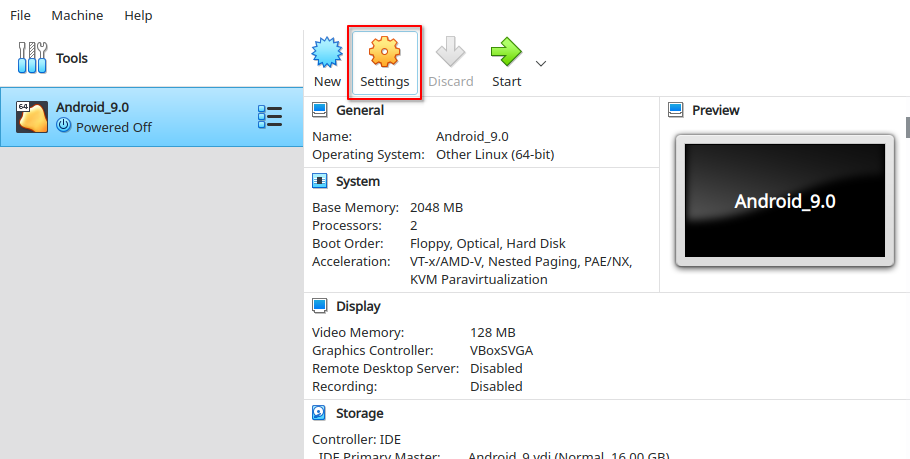
Task: Click the Discard arrow icon
Action: point(450,52)
